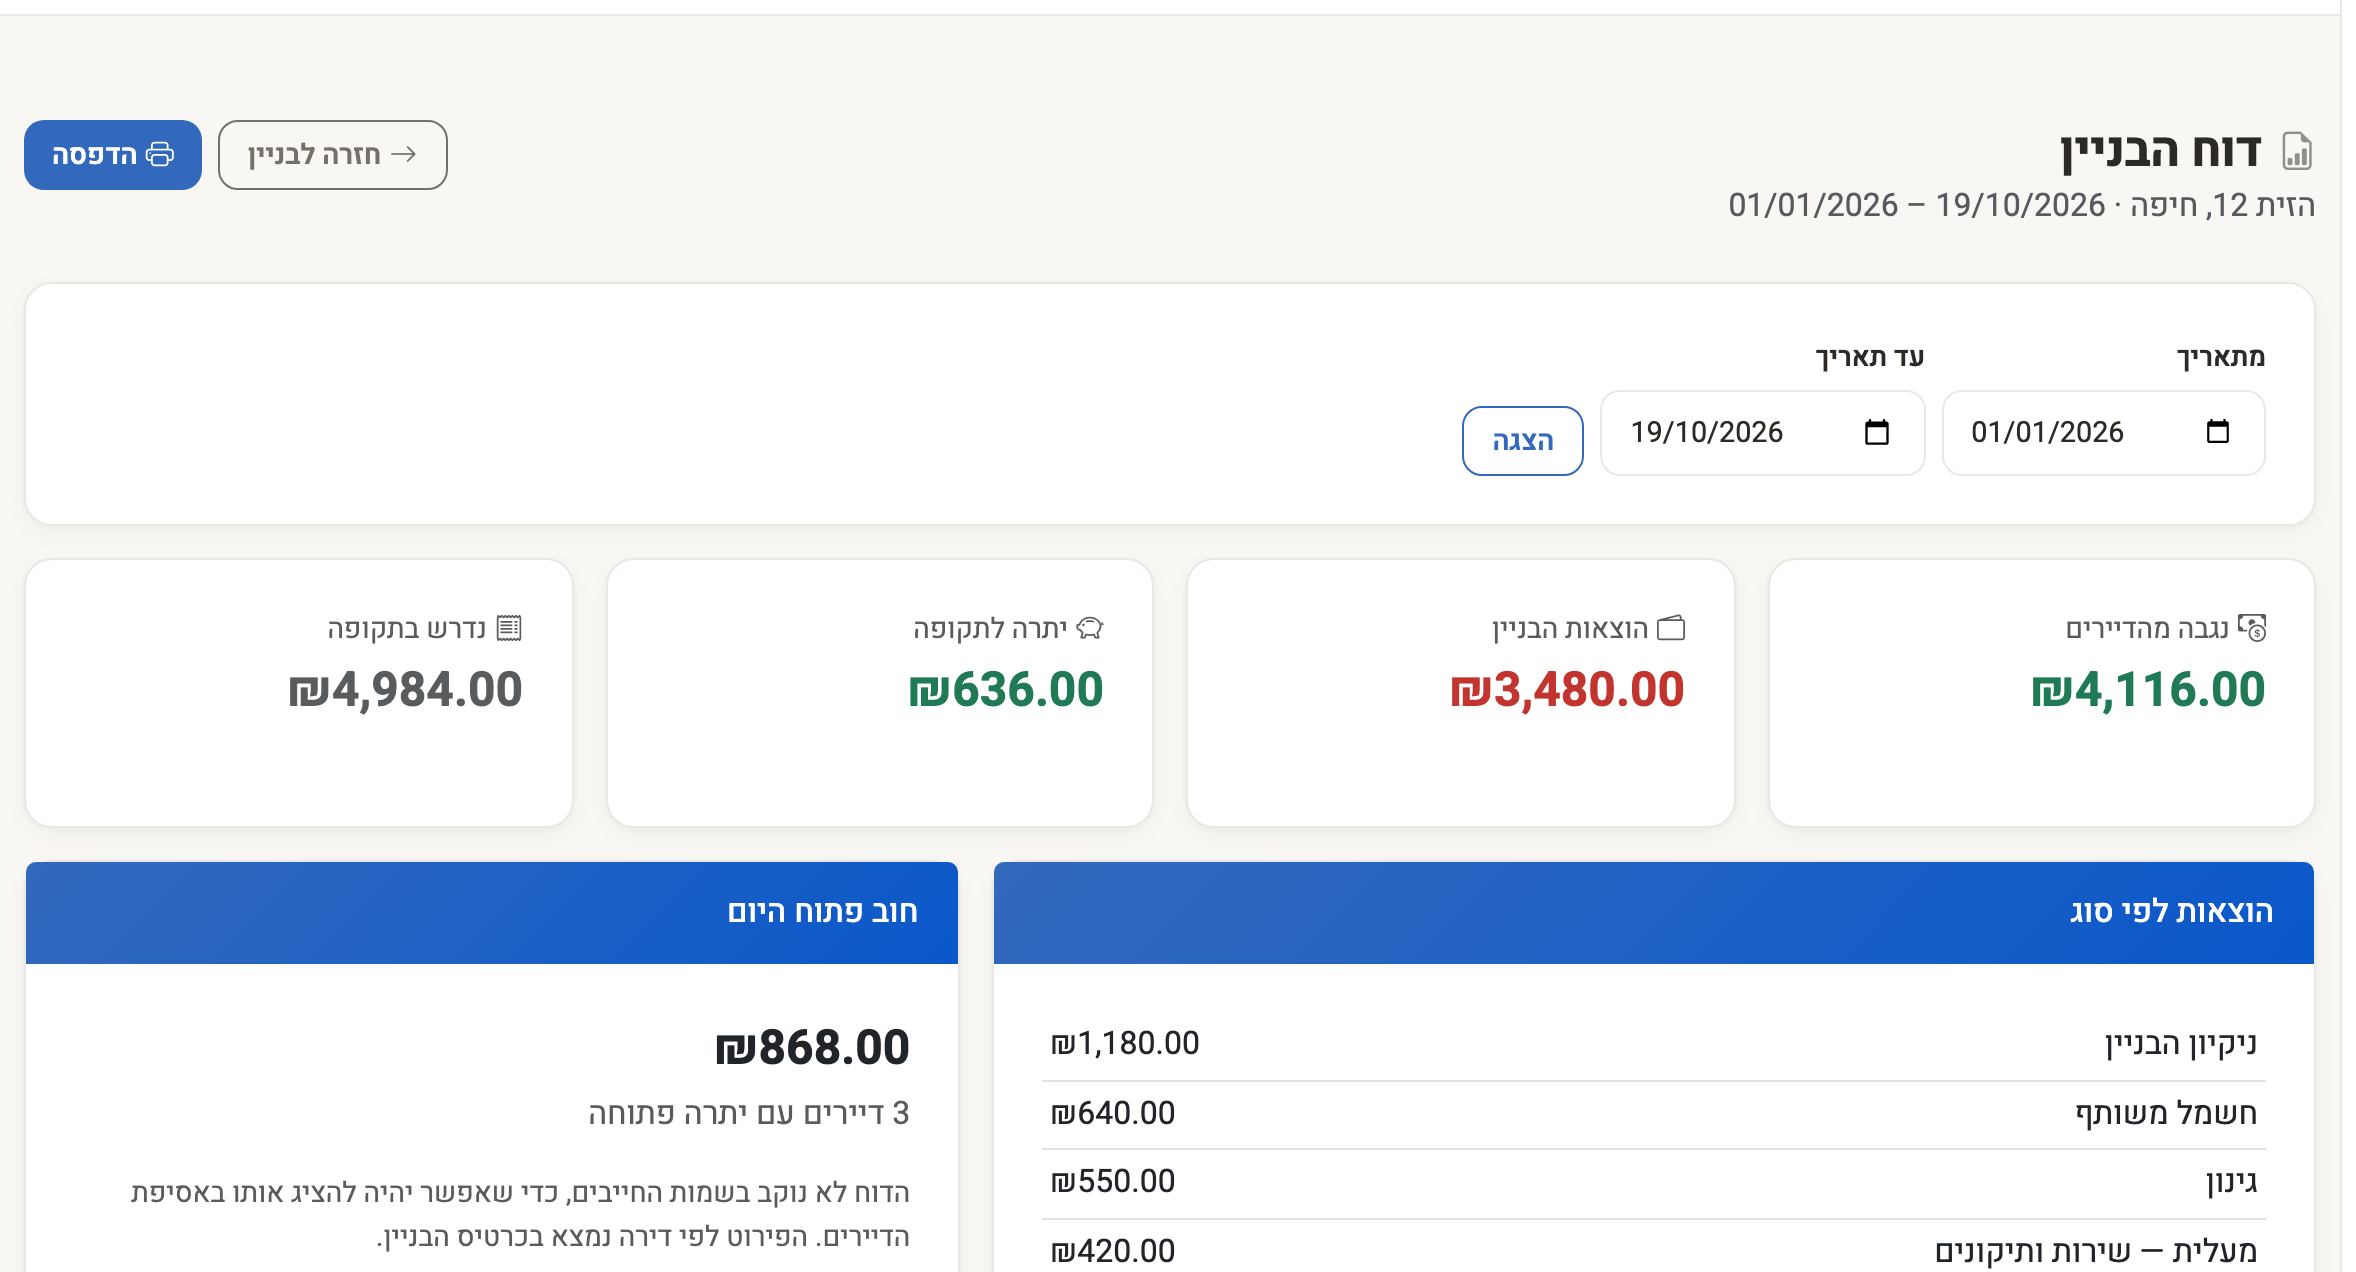The height and width of the screenshot is (1272, 2356).
Task: Select the ₪3,480.00 expenses amount
Action: pos(1567,690)
